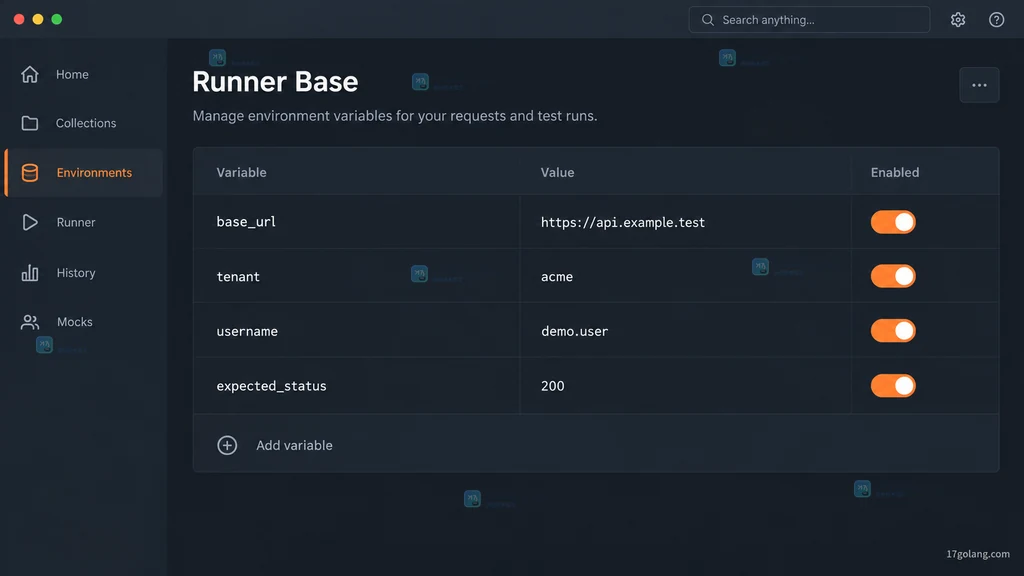1024x576 pixels.
Task: Click the Add variable label
Action: tap(294, 445)
